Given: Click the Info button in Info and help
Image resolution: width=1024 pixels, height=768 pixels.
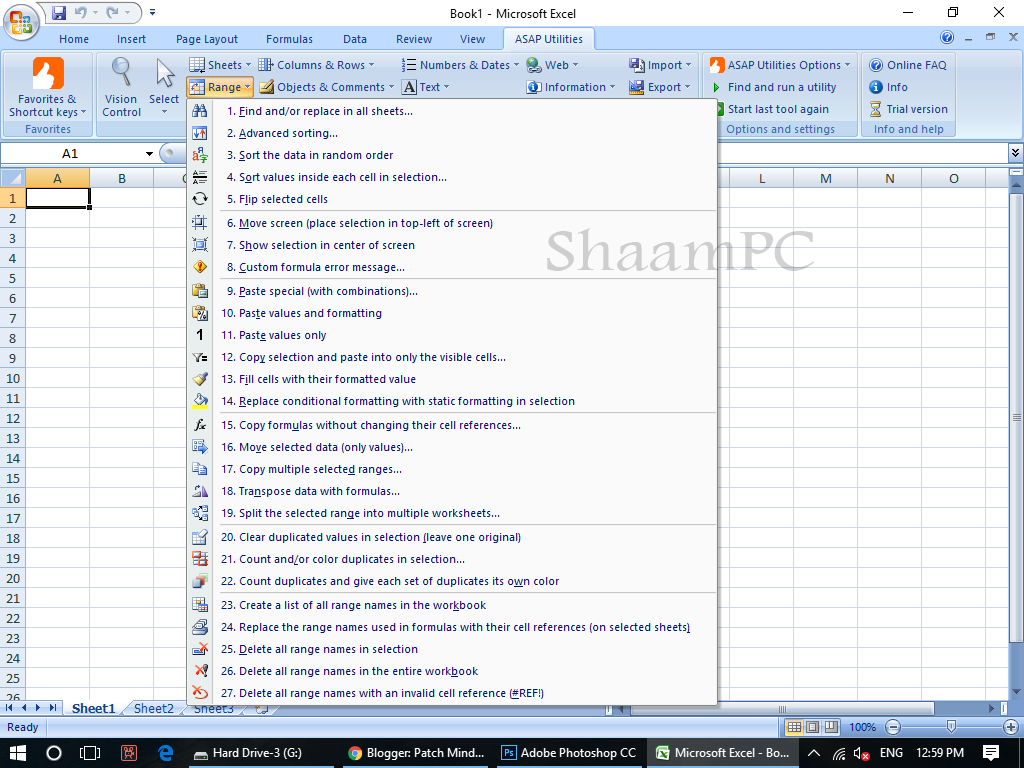Looking at the screenshot, I should point(888,87).
